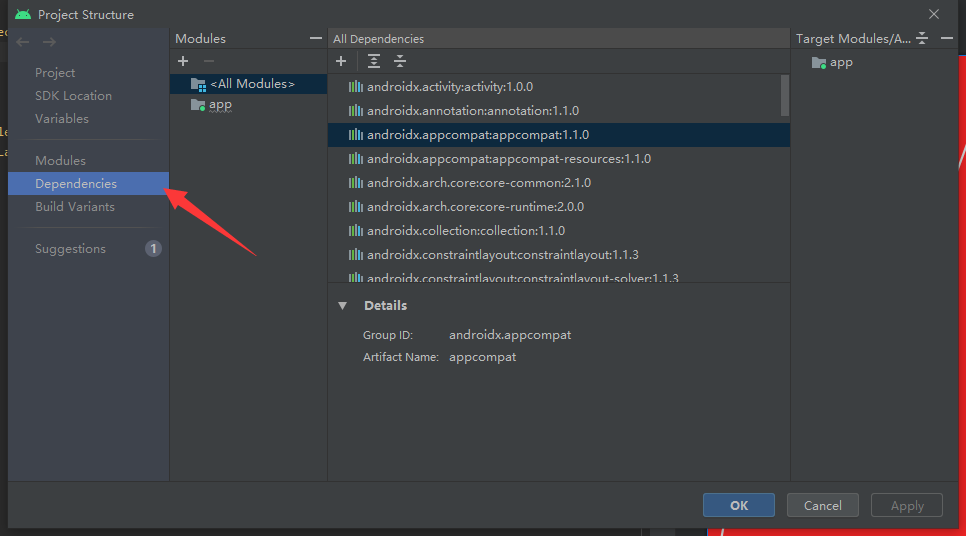Switch to the Modules page
The image size is (966, 536).
click(60, 160)
